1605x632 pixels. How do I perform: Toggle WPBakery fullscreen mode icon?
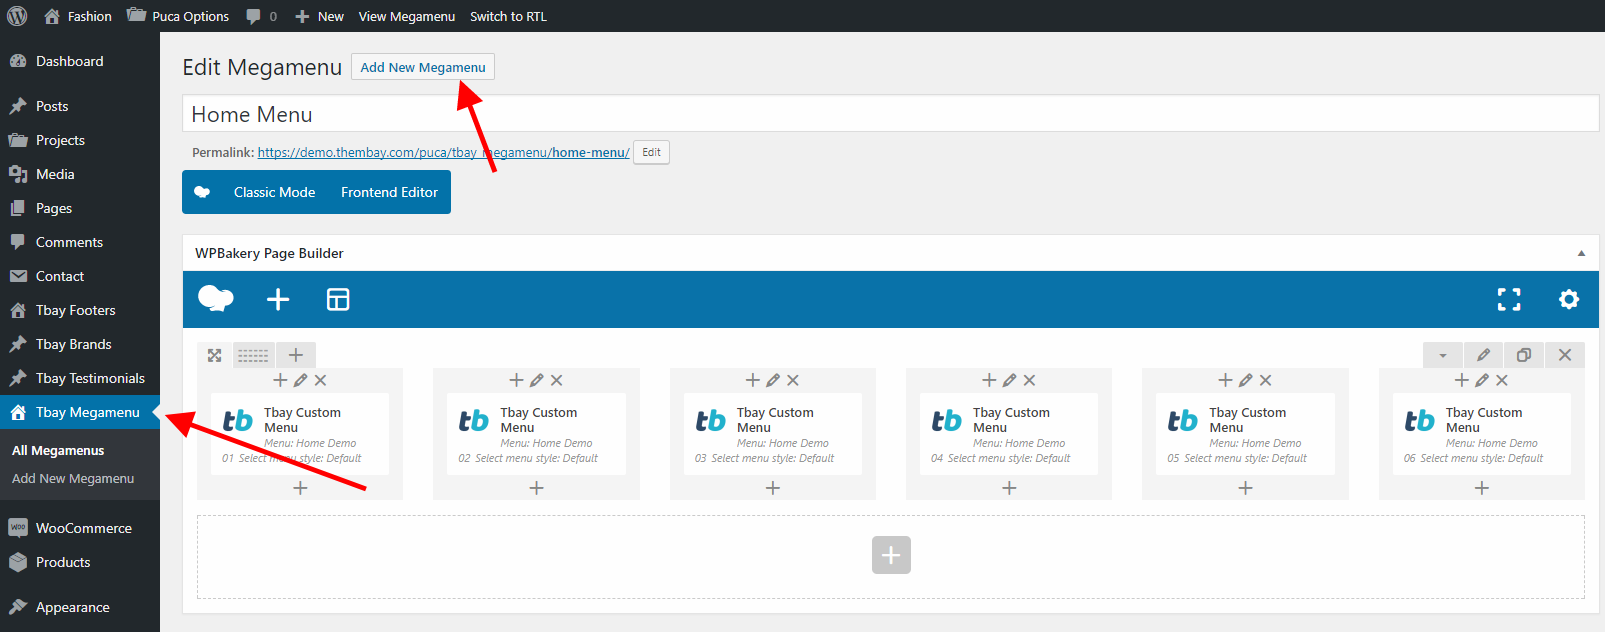pos(1508,299)
